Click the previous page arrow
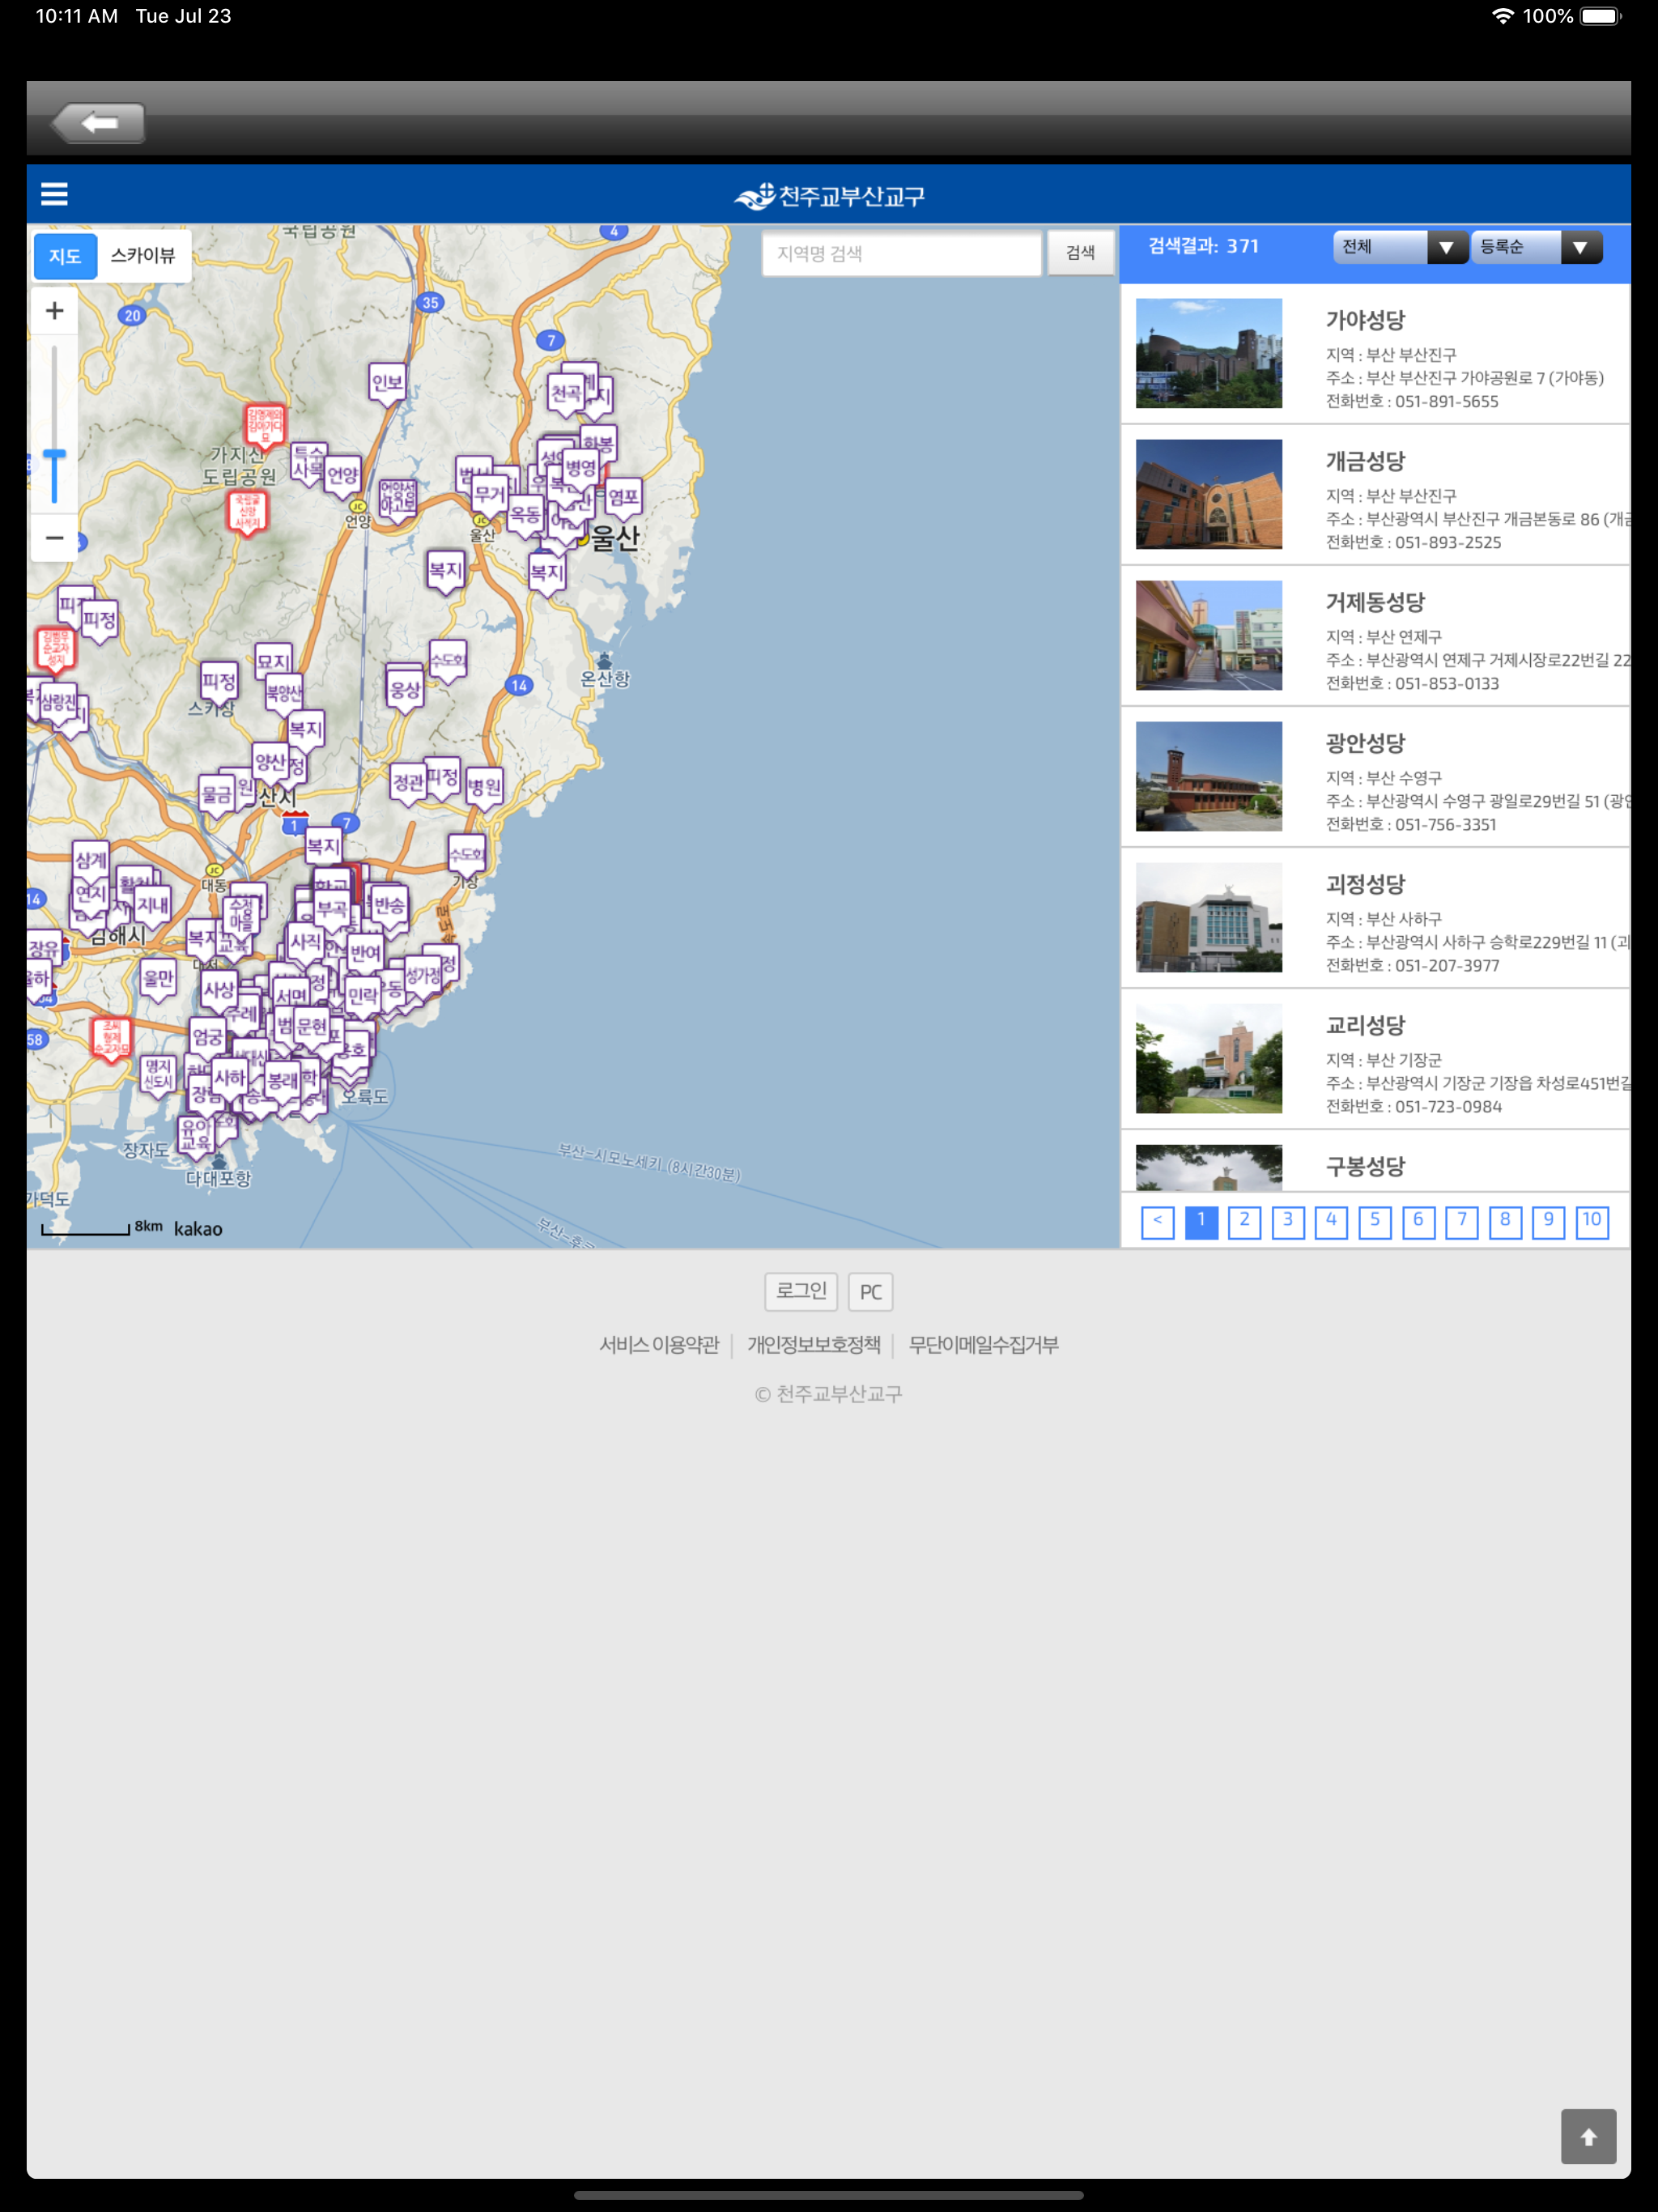 click(x=1157, y=1221)
